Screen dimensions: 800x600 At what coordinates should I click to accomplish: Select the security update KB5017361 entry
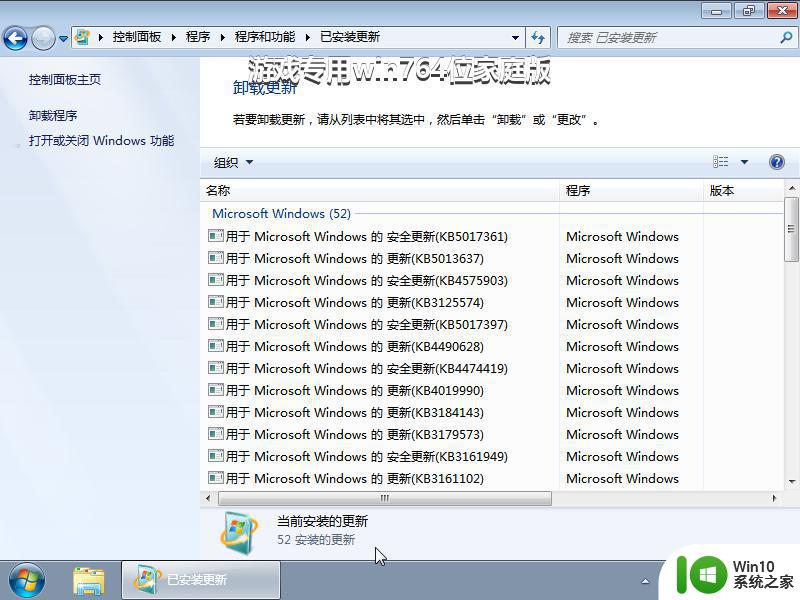[x=366, y=237]
